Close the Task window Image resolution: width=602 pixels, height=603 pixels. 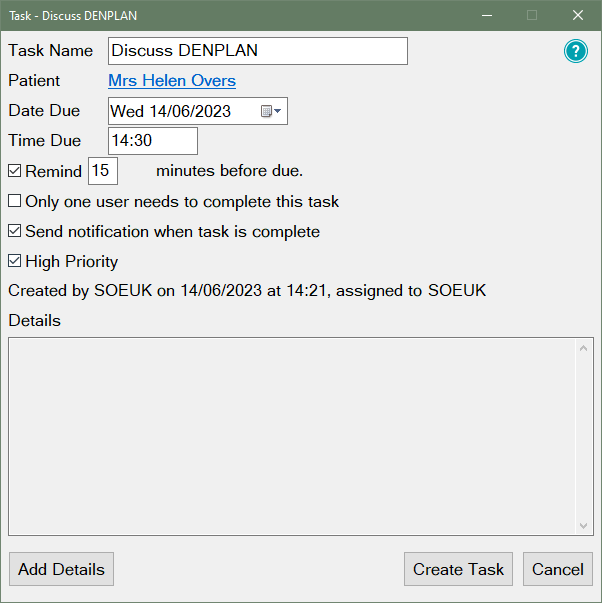pos(577,15)
